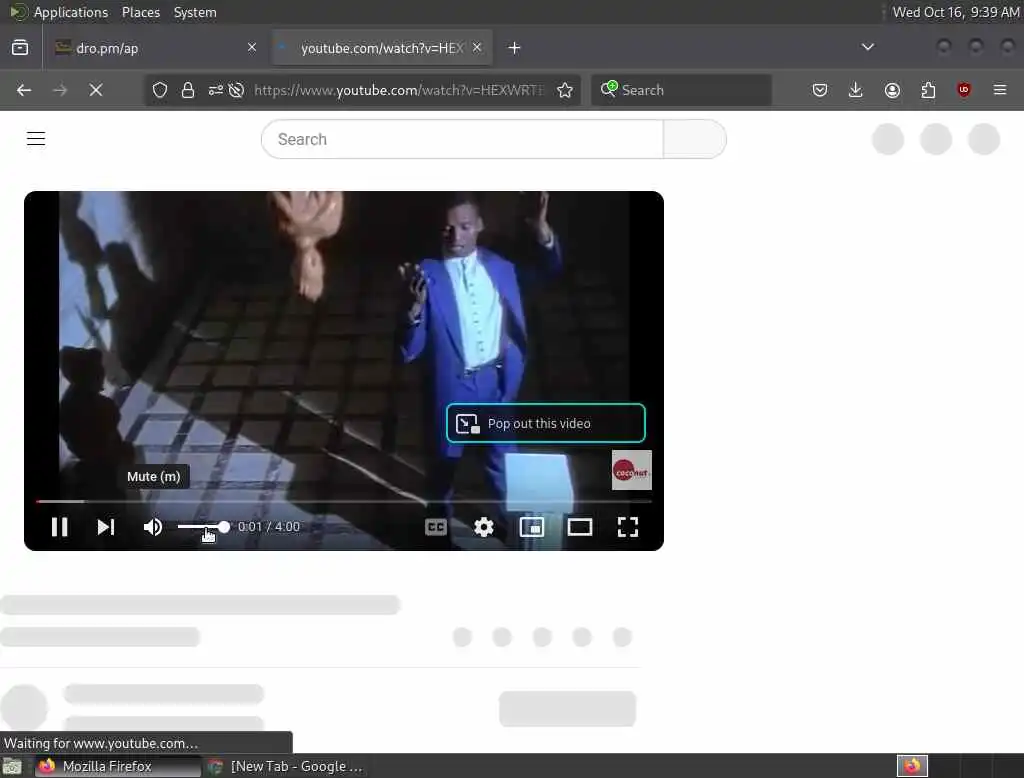Image resolution: width=1024 pixels, height=778 pixels.
Task: Switch to New Tab - Google taskbar window
Action: (287, 766)
